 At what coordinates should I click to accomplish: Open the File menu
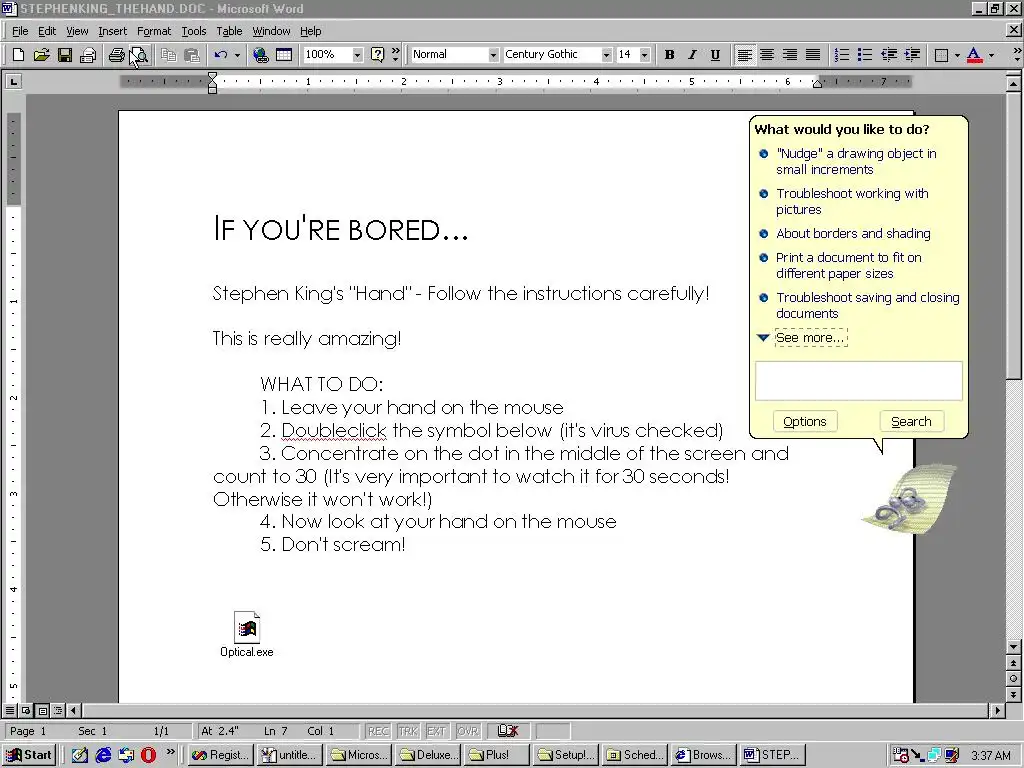point(20,31)
